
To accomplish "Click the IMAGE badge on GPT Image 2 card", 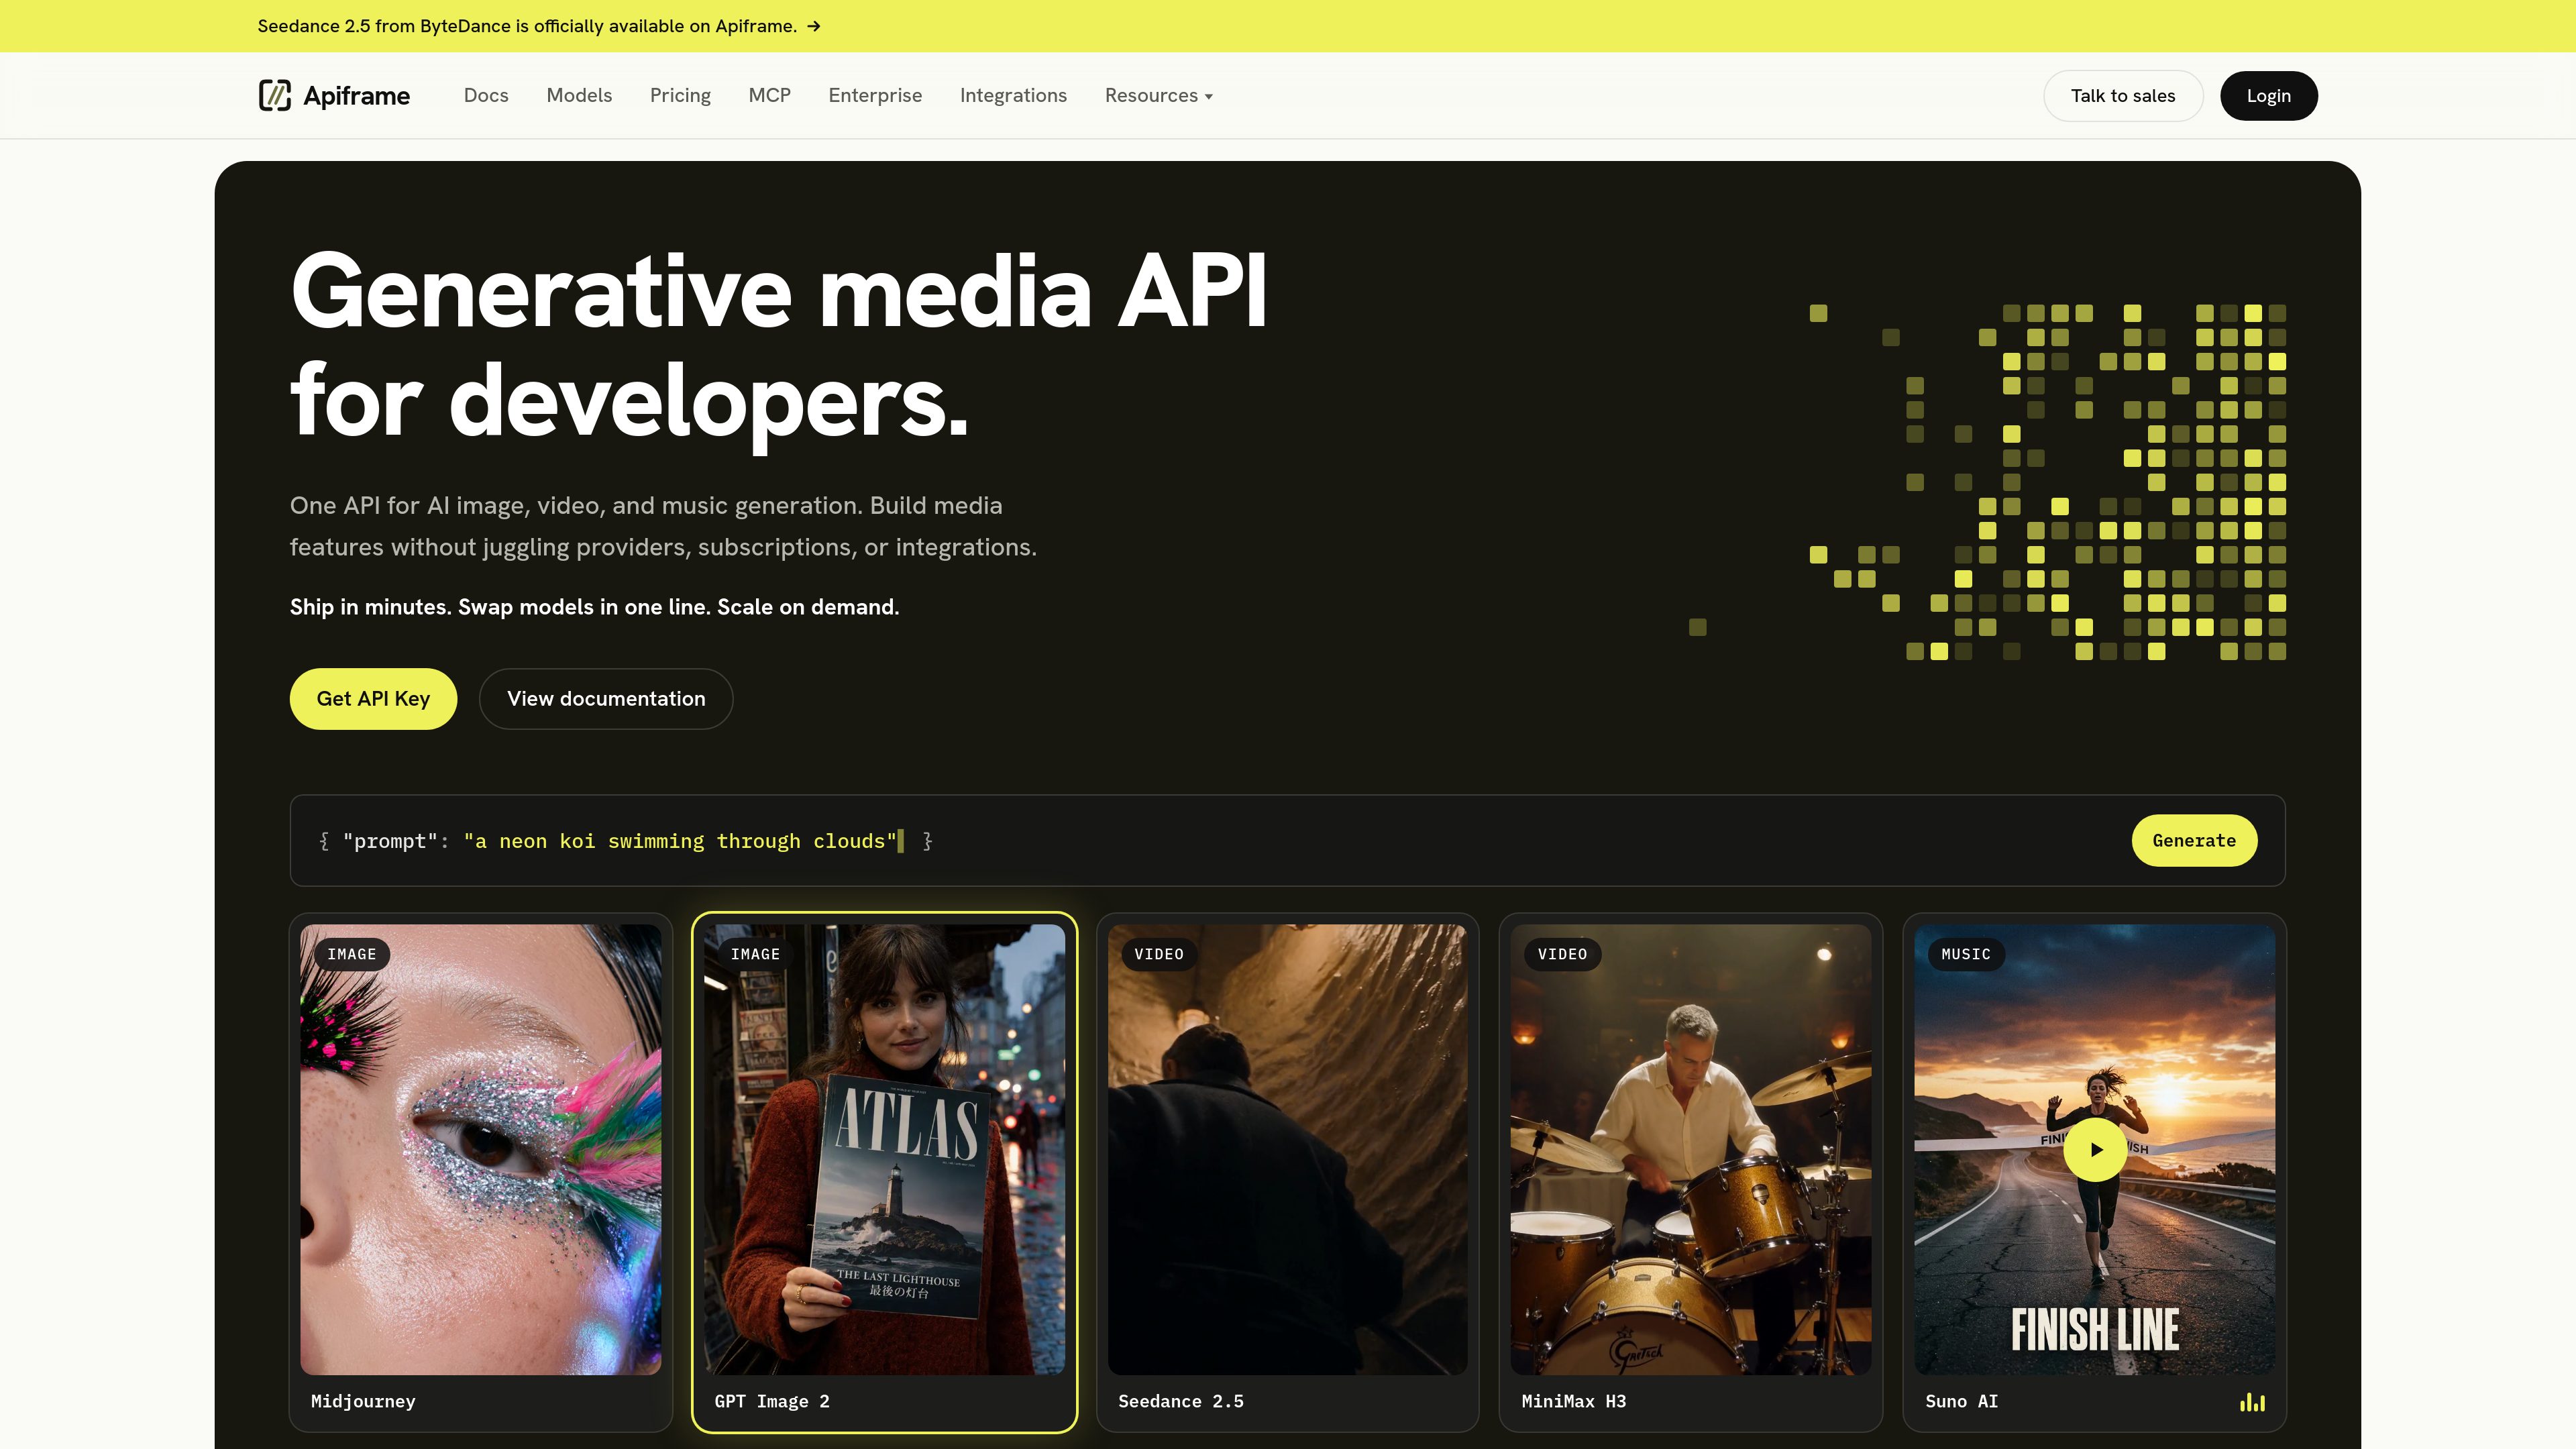I will coord(755,954).
